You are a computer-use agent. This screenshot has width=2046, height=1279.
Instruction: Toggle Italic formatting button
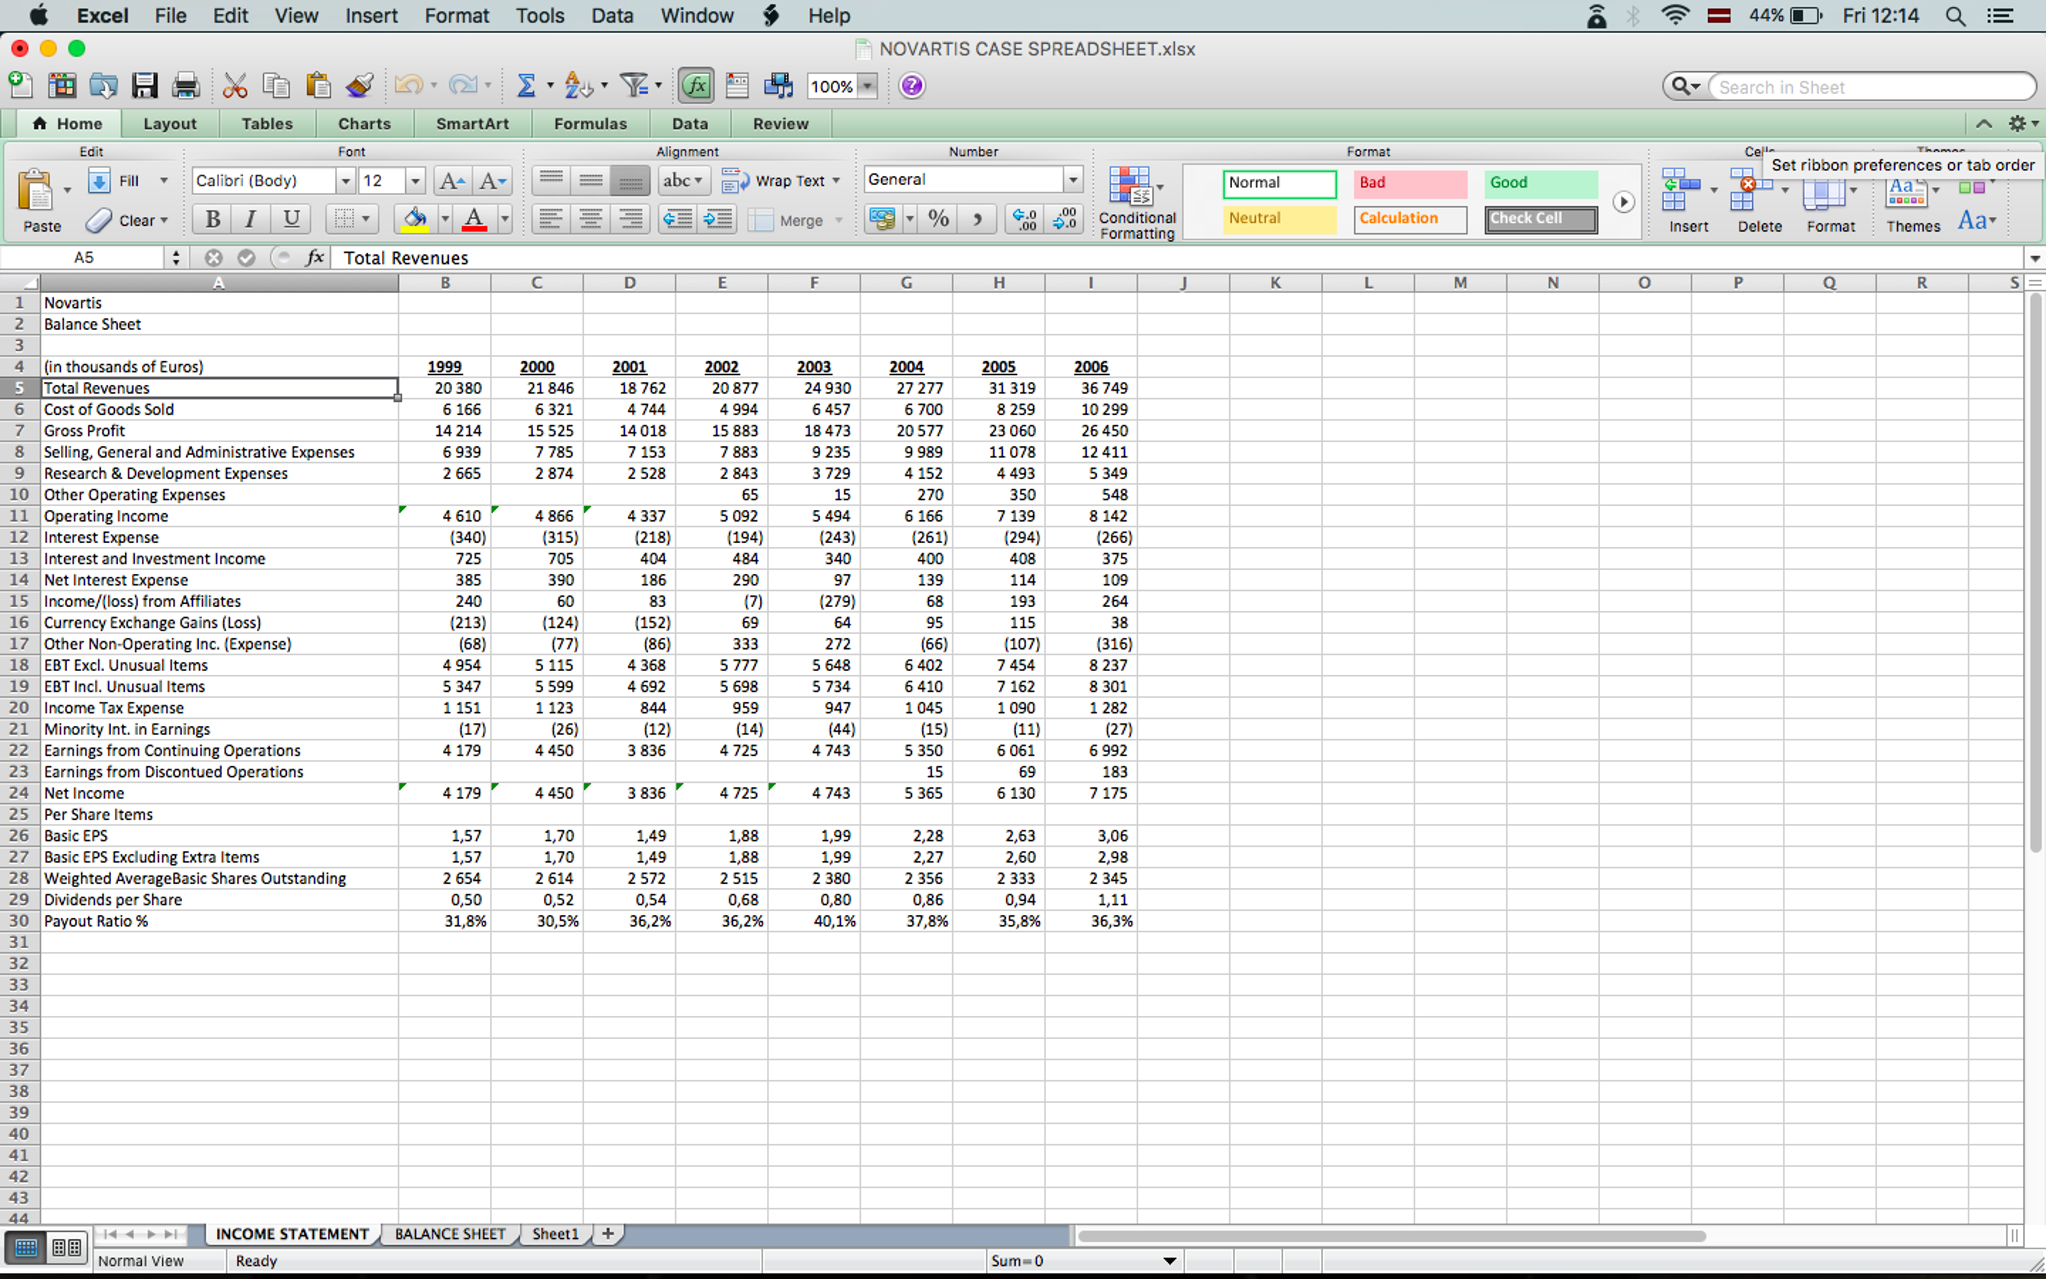click(250, 219)
